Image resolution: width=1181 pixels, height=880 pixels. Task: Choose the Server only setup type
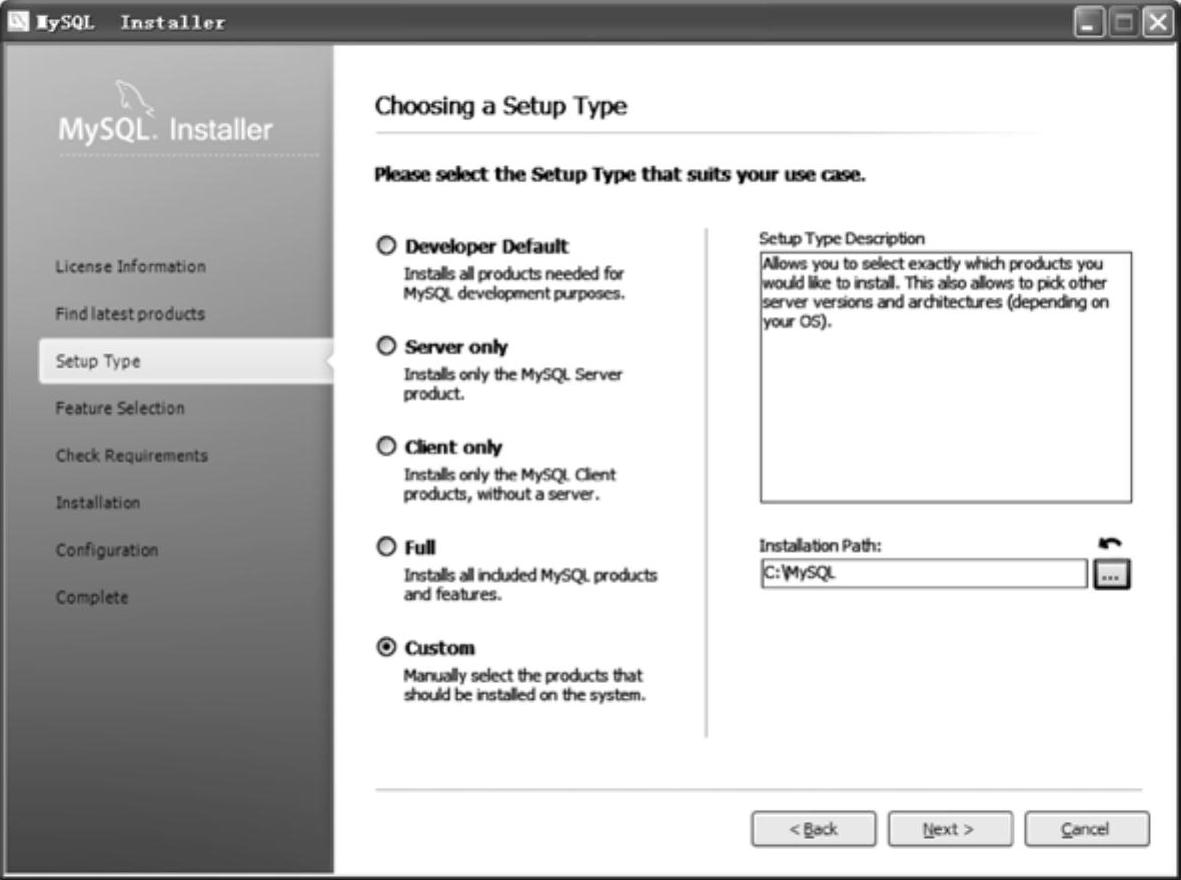(x=386, y=346)
